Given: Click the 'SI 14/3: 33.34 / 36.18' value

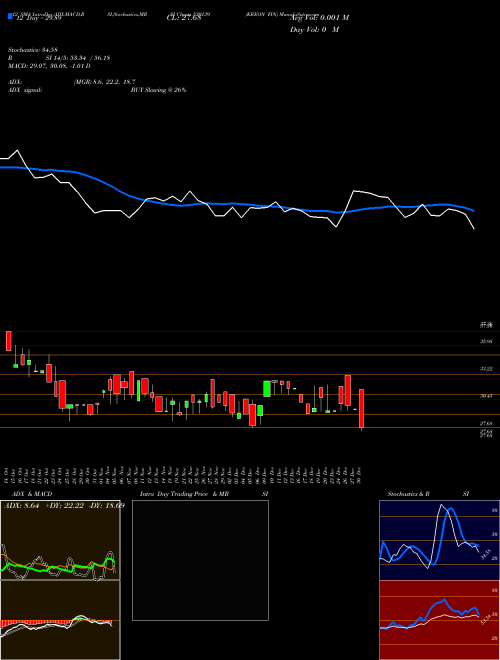Looking at the screenshot, I should pos(78,58).
